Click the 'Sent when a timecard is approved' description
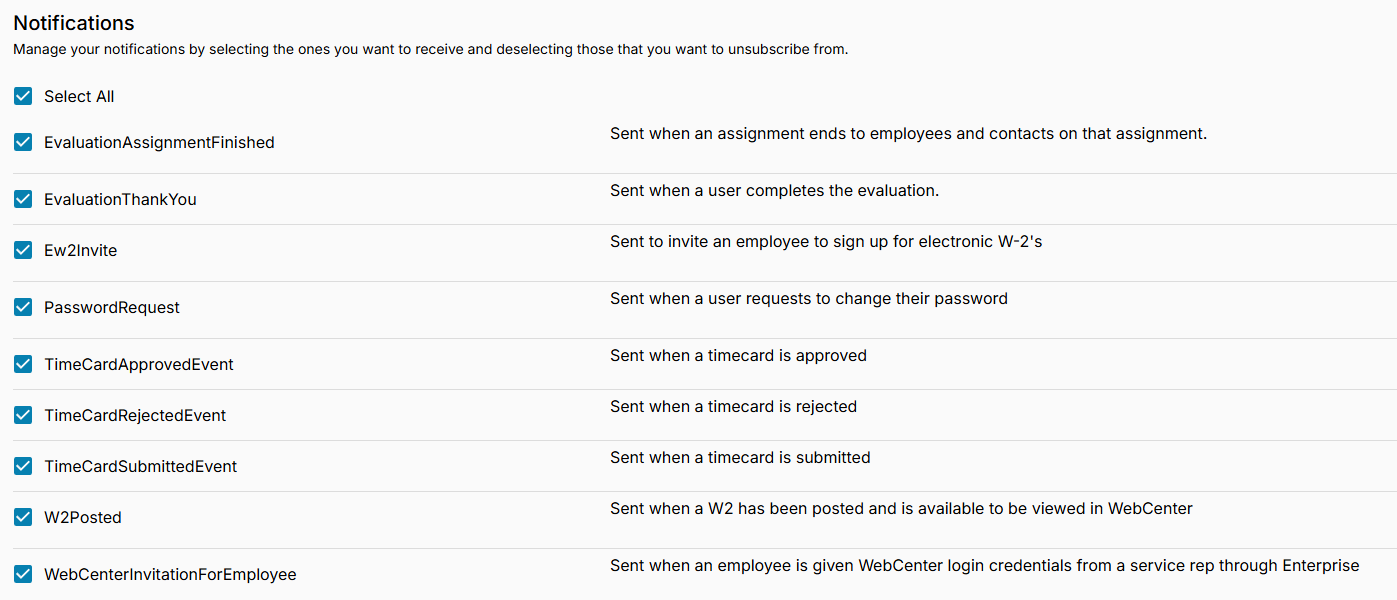 (738, 356)
